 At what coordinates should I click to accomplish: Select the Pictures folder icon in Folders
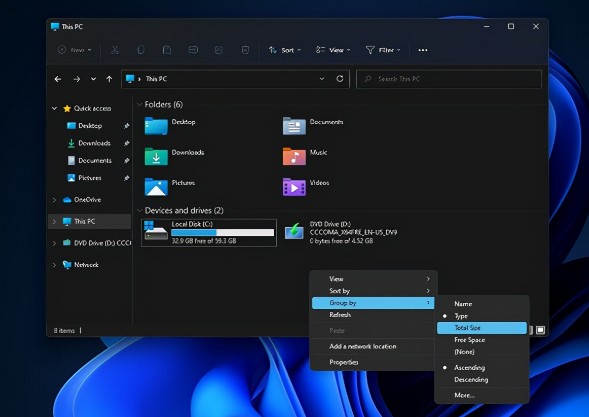click(x=156, y=186)
